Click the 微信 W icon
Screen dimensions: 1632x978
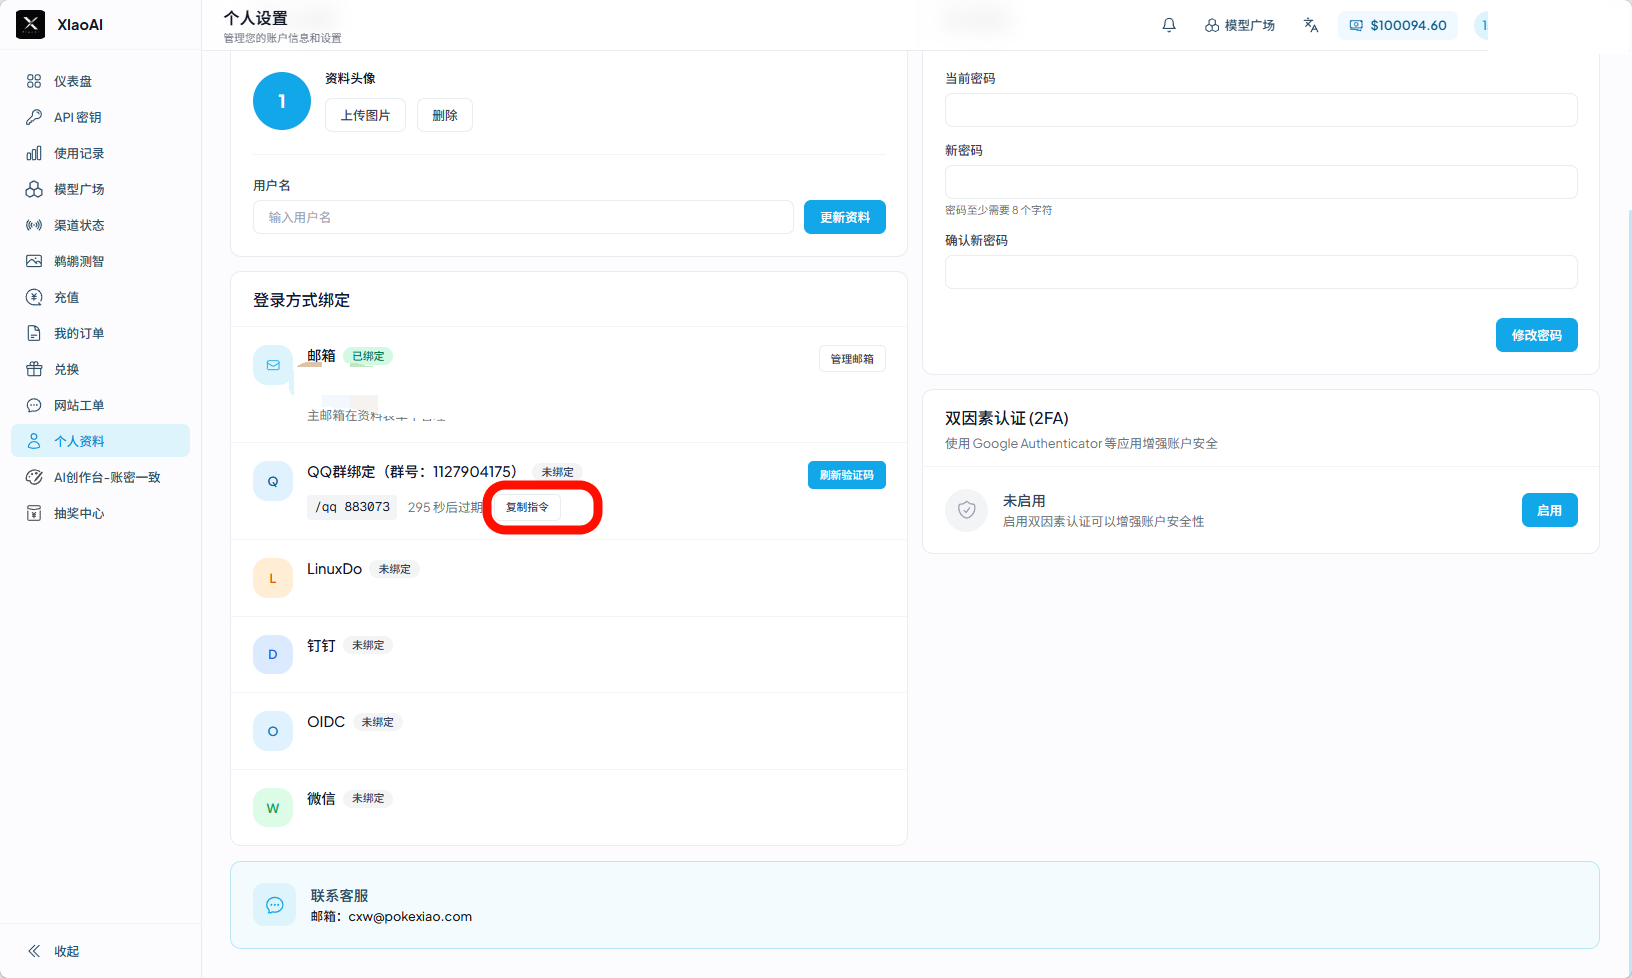(273, 808)
